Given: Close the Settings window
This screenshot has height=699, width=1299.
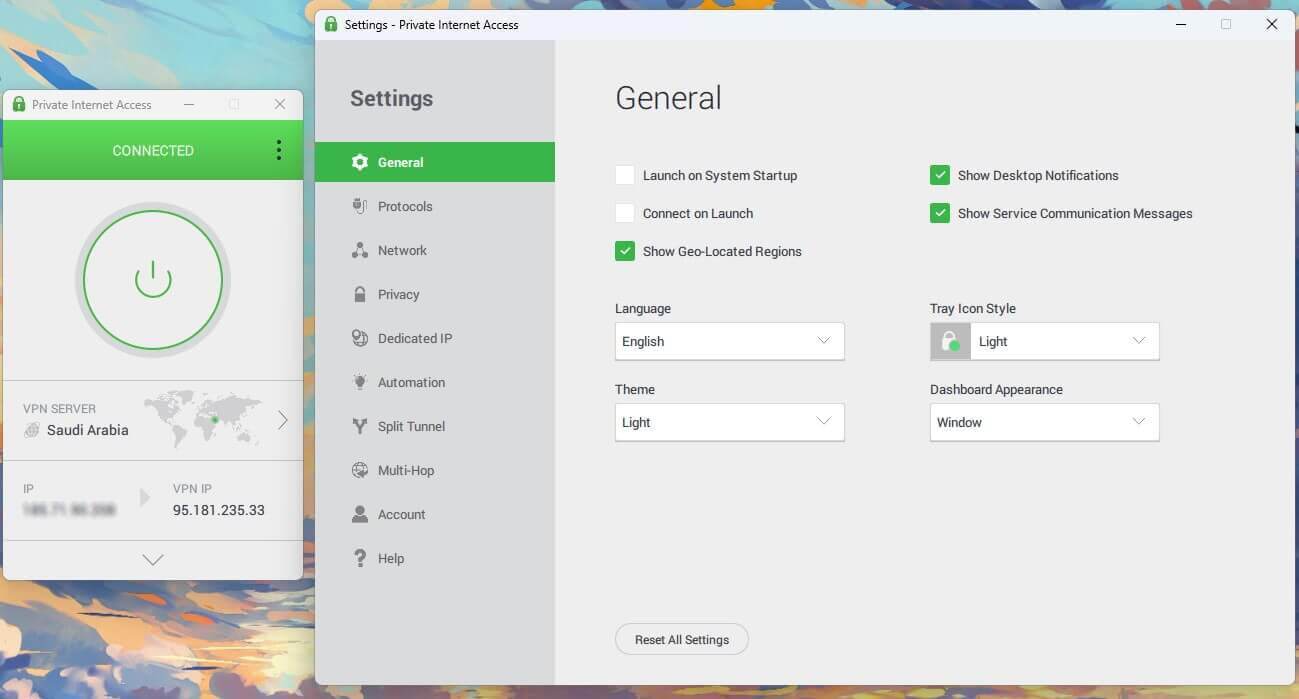Looking at the screenshot, I should pyautogui.click(x=1272, y=24).
